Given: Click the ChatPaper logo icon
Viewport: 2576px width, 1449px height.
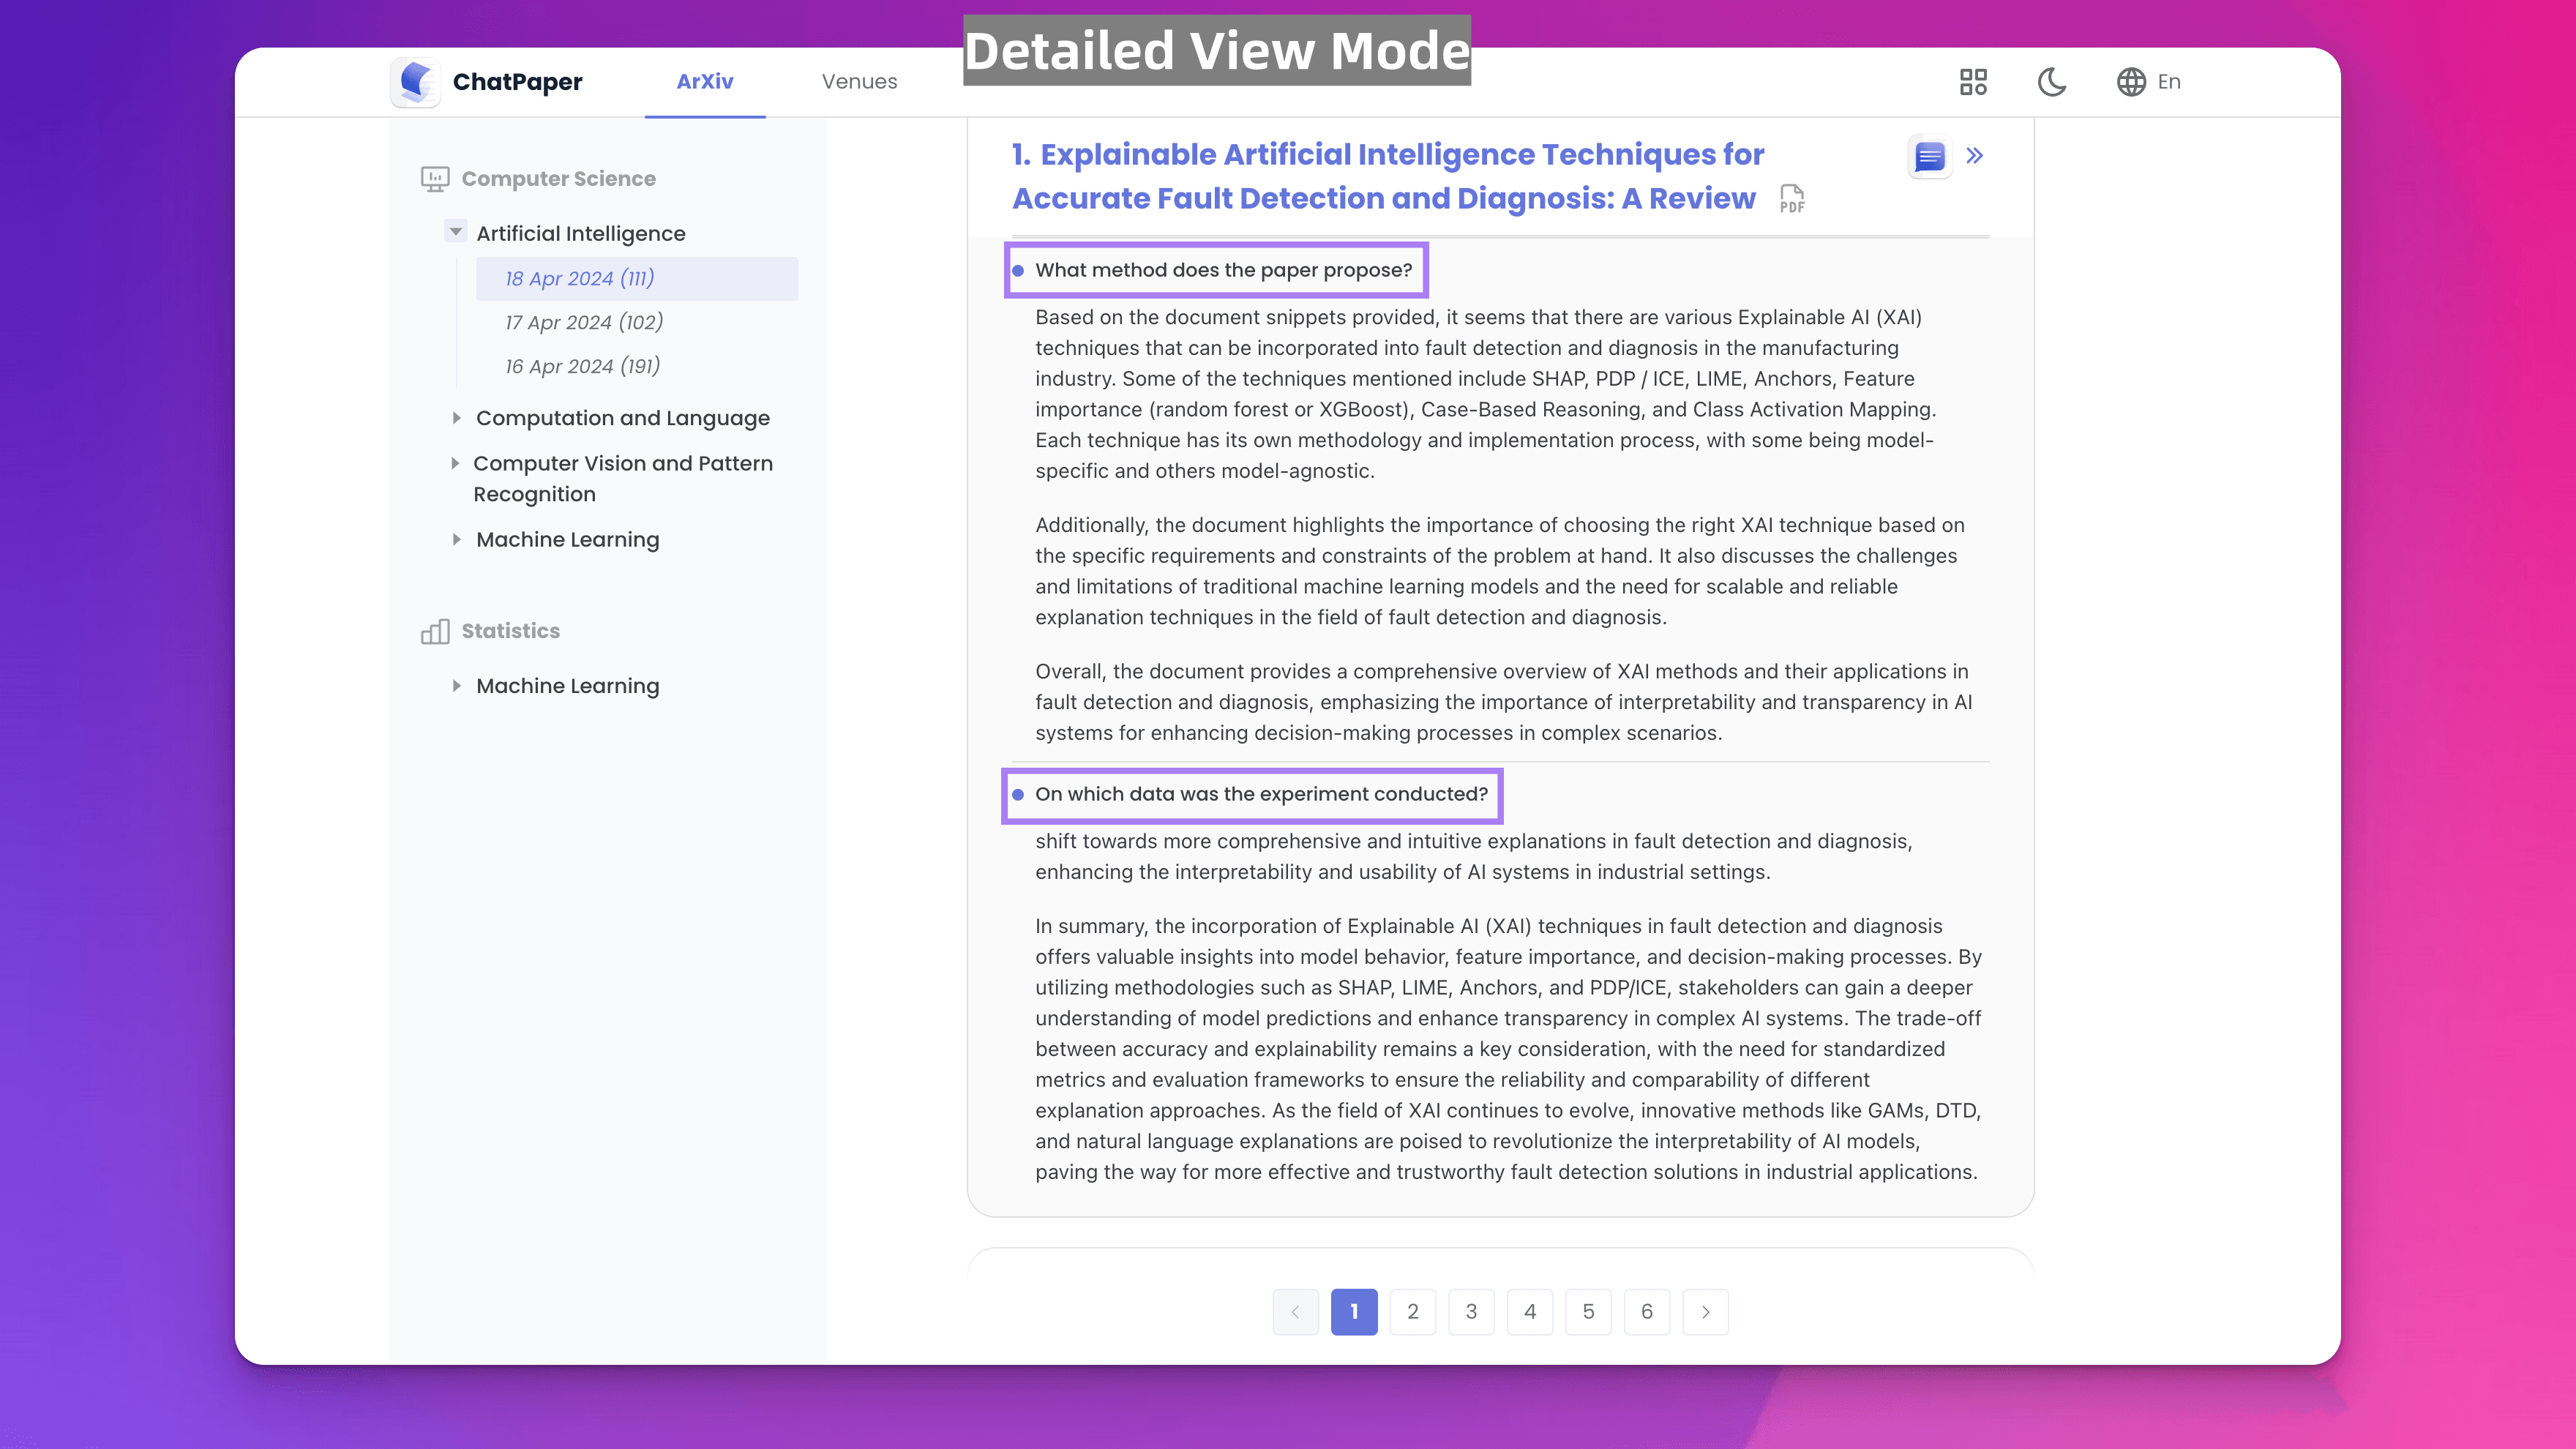Looking at the screenshot, I should coord(415,81).
